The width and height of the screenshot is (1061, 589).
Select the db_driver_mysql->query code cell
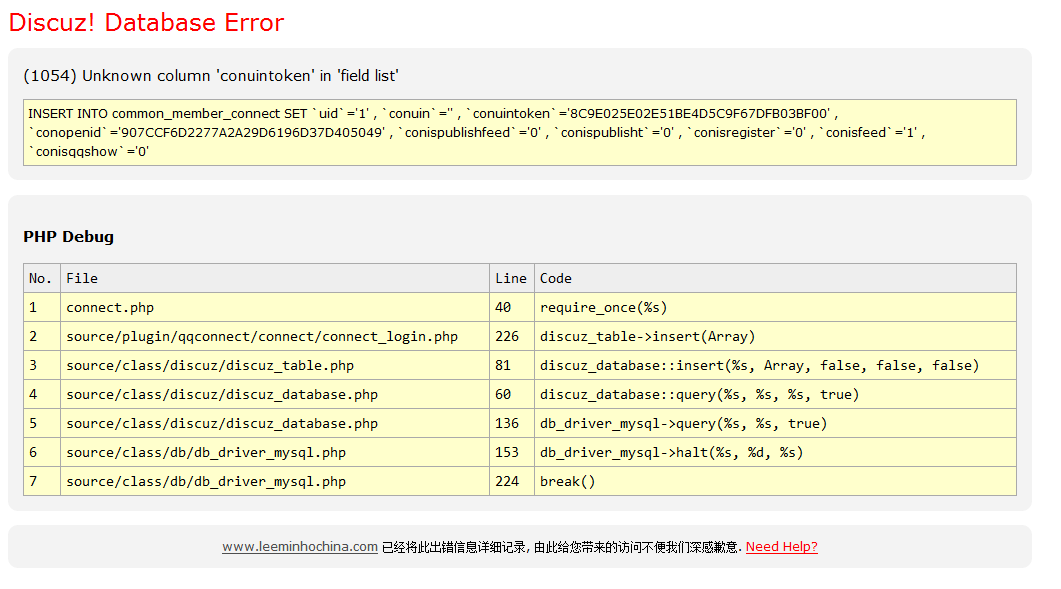click(775, 424)
